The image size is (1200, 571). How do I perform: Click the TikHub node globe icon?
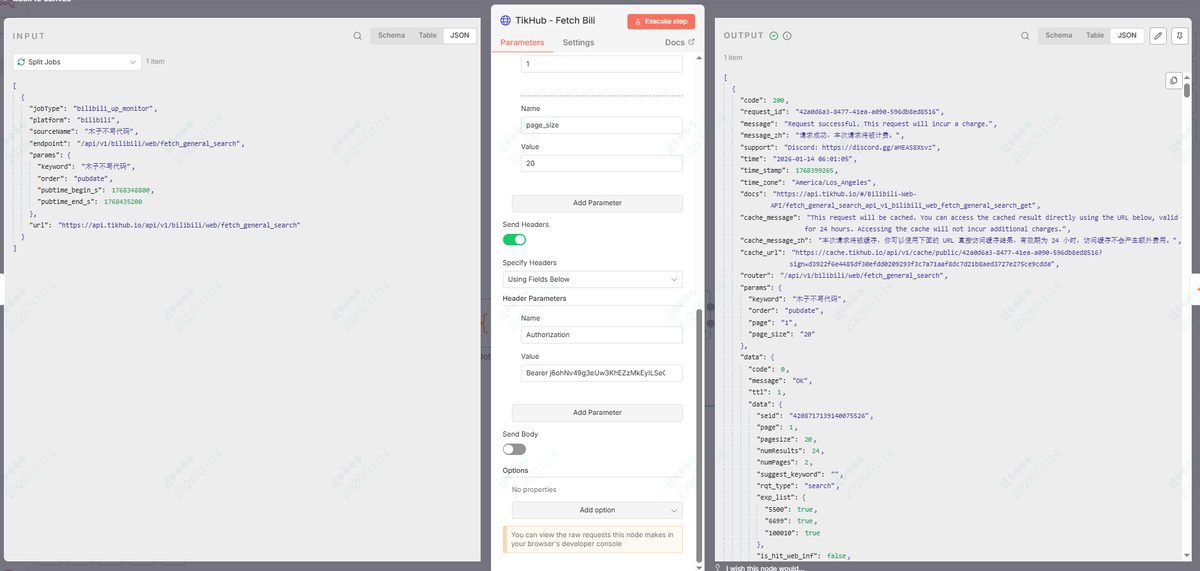coord(505,20)
